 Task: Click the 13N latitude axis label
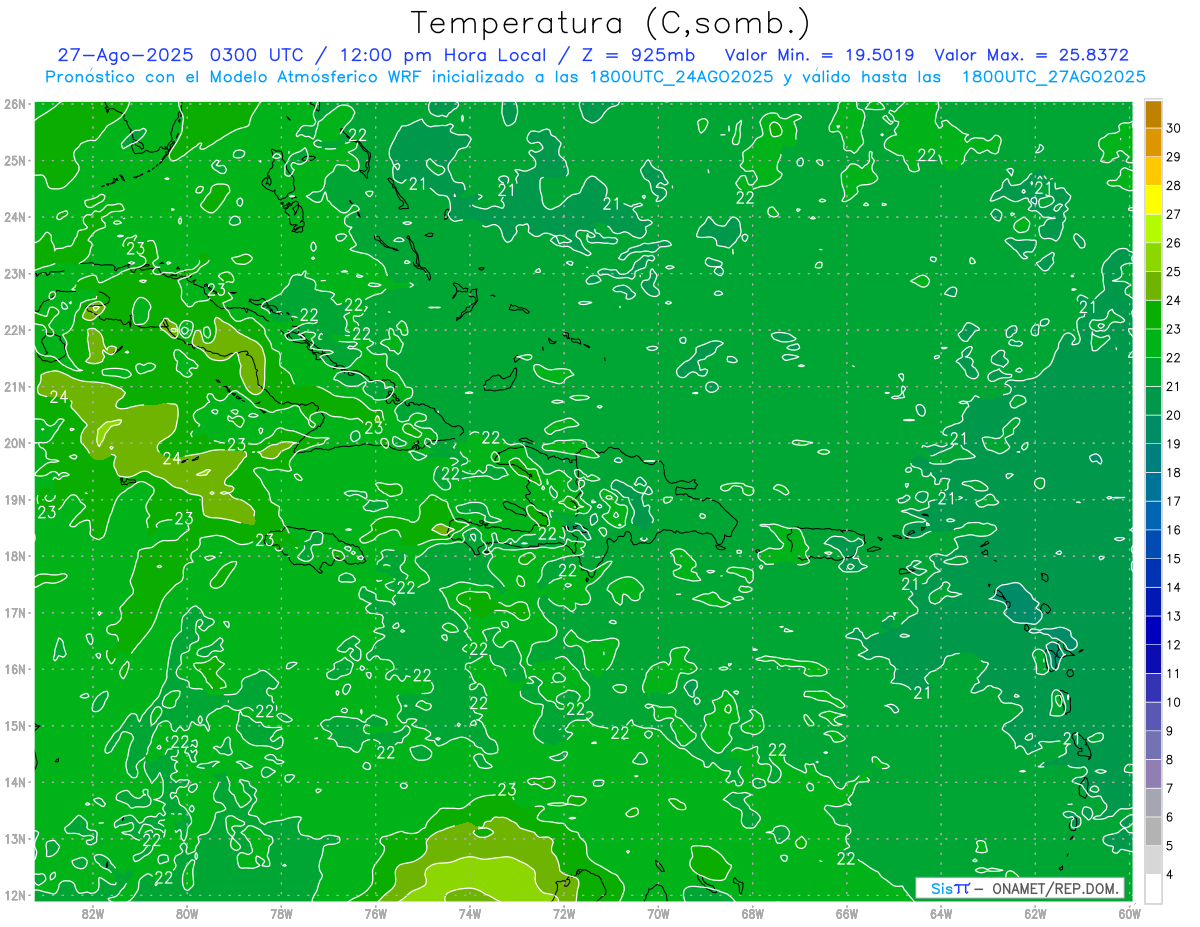15,838
